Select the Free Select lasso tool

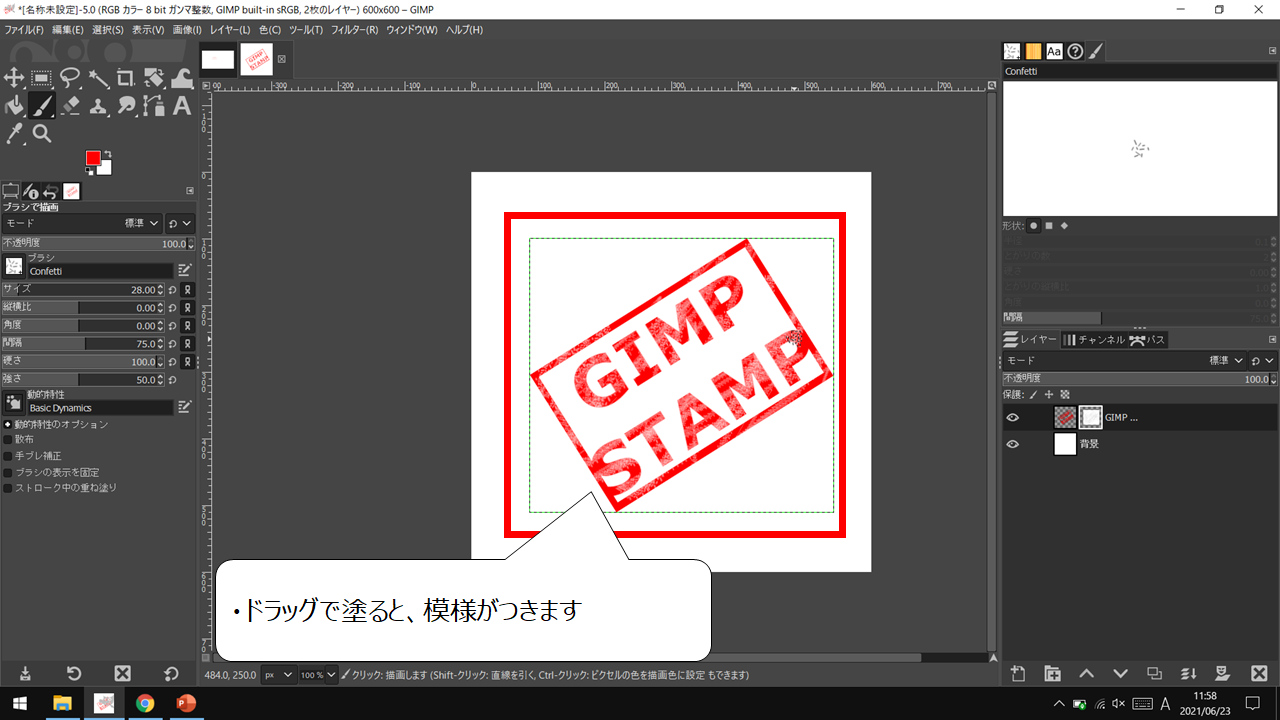(70, 78)
